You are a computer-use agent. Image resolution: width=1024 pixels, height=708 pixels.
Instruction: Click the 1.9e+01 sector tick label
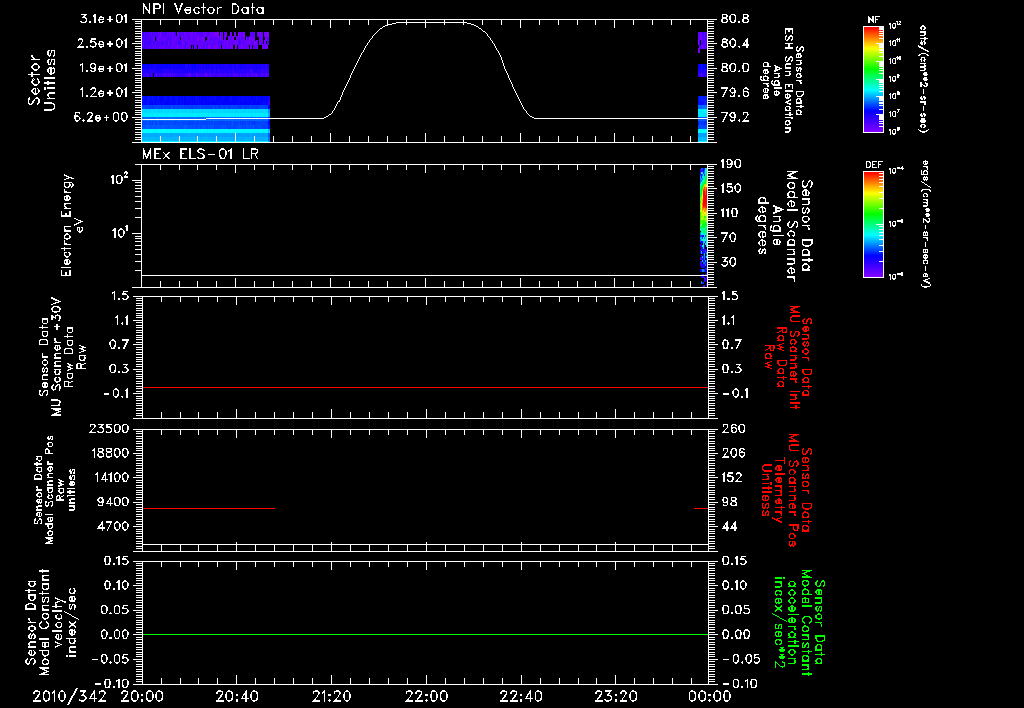(104, 68)
